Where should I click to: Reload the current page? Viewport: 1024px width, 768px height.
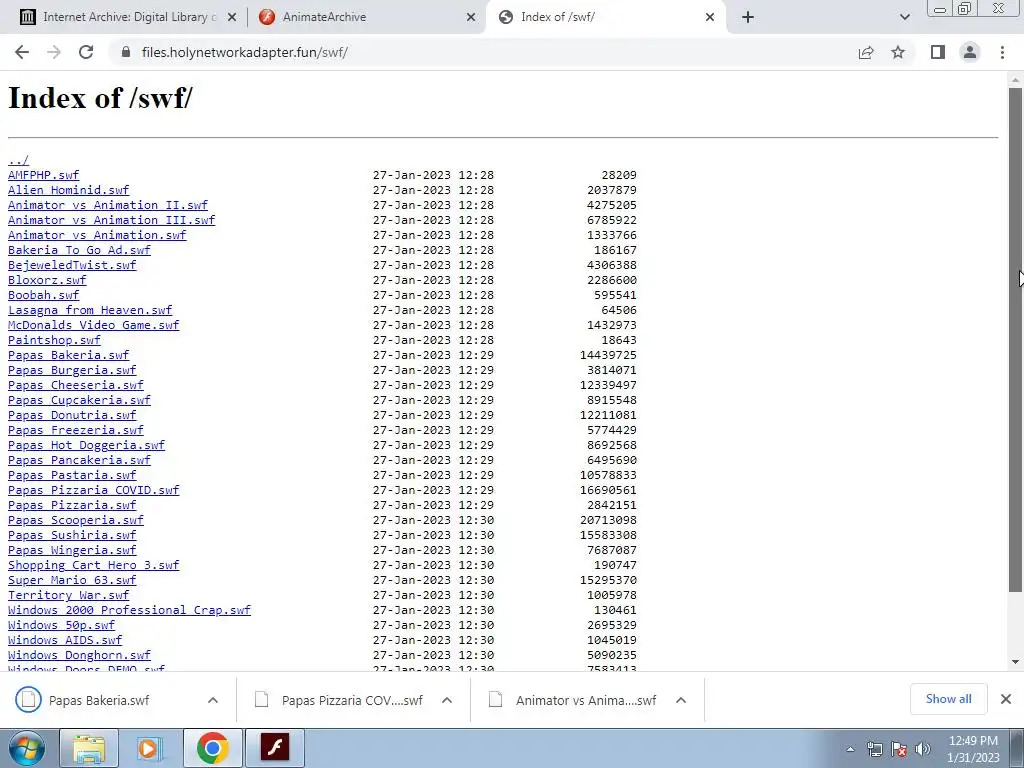(86, 52)
